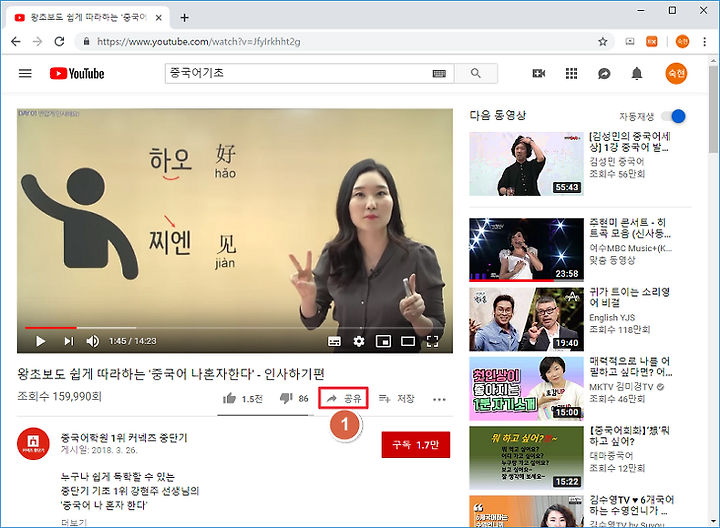Close the YouTube browser tab
This screenshot has height=528, width=720.
pyautogui.click(x=158, y=18)
